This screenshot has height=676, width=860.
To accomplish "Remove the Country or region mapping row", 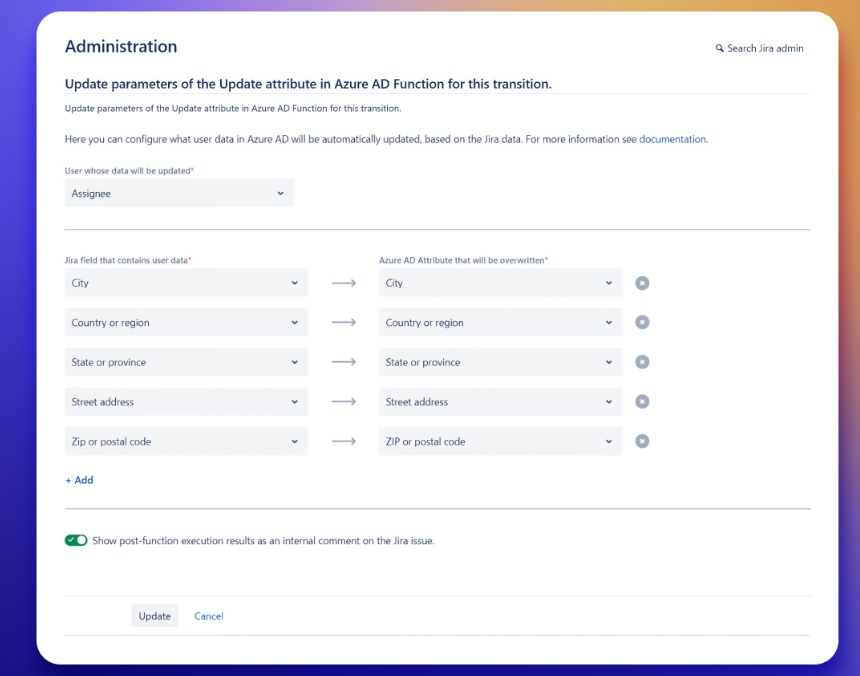I will [x=642, y=323].
